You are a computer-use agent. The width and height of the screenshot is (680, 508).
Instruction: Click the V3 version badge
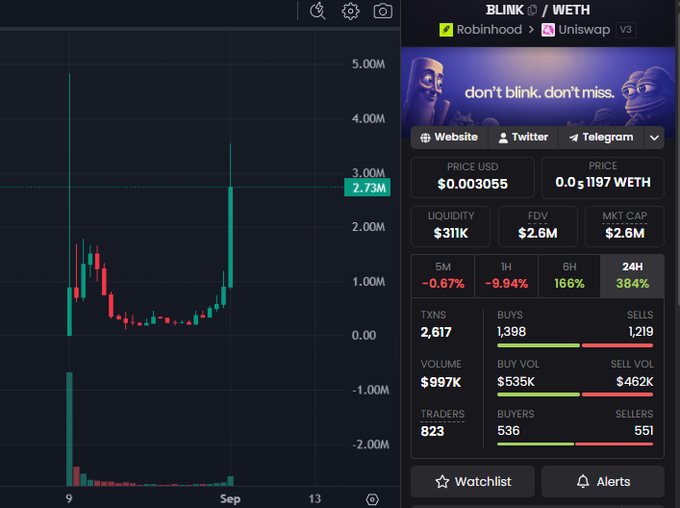click(x=625, y=29)
